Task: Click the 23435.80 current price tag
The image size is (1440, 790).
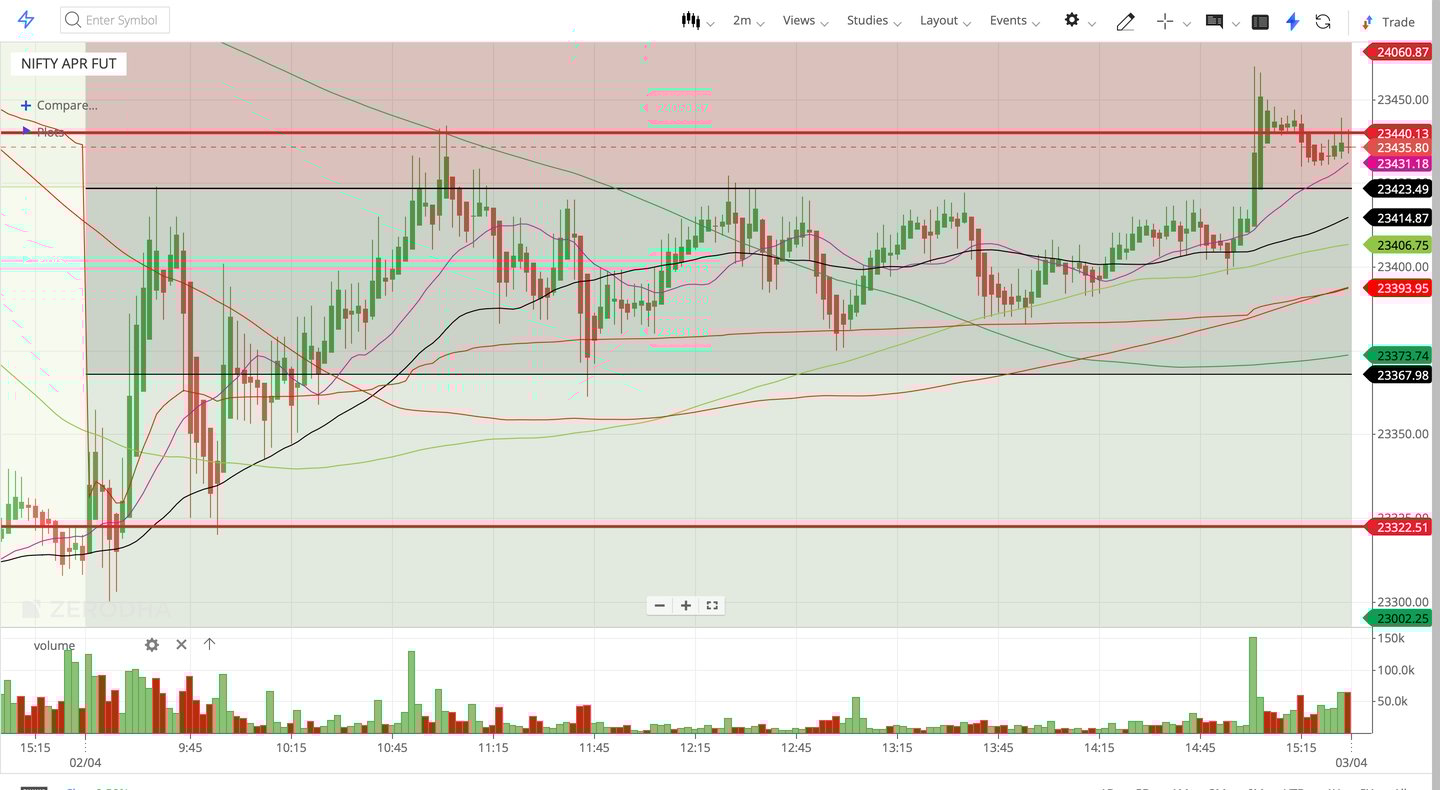Action: point(1398,147)
